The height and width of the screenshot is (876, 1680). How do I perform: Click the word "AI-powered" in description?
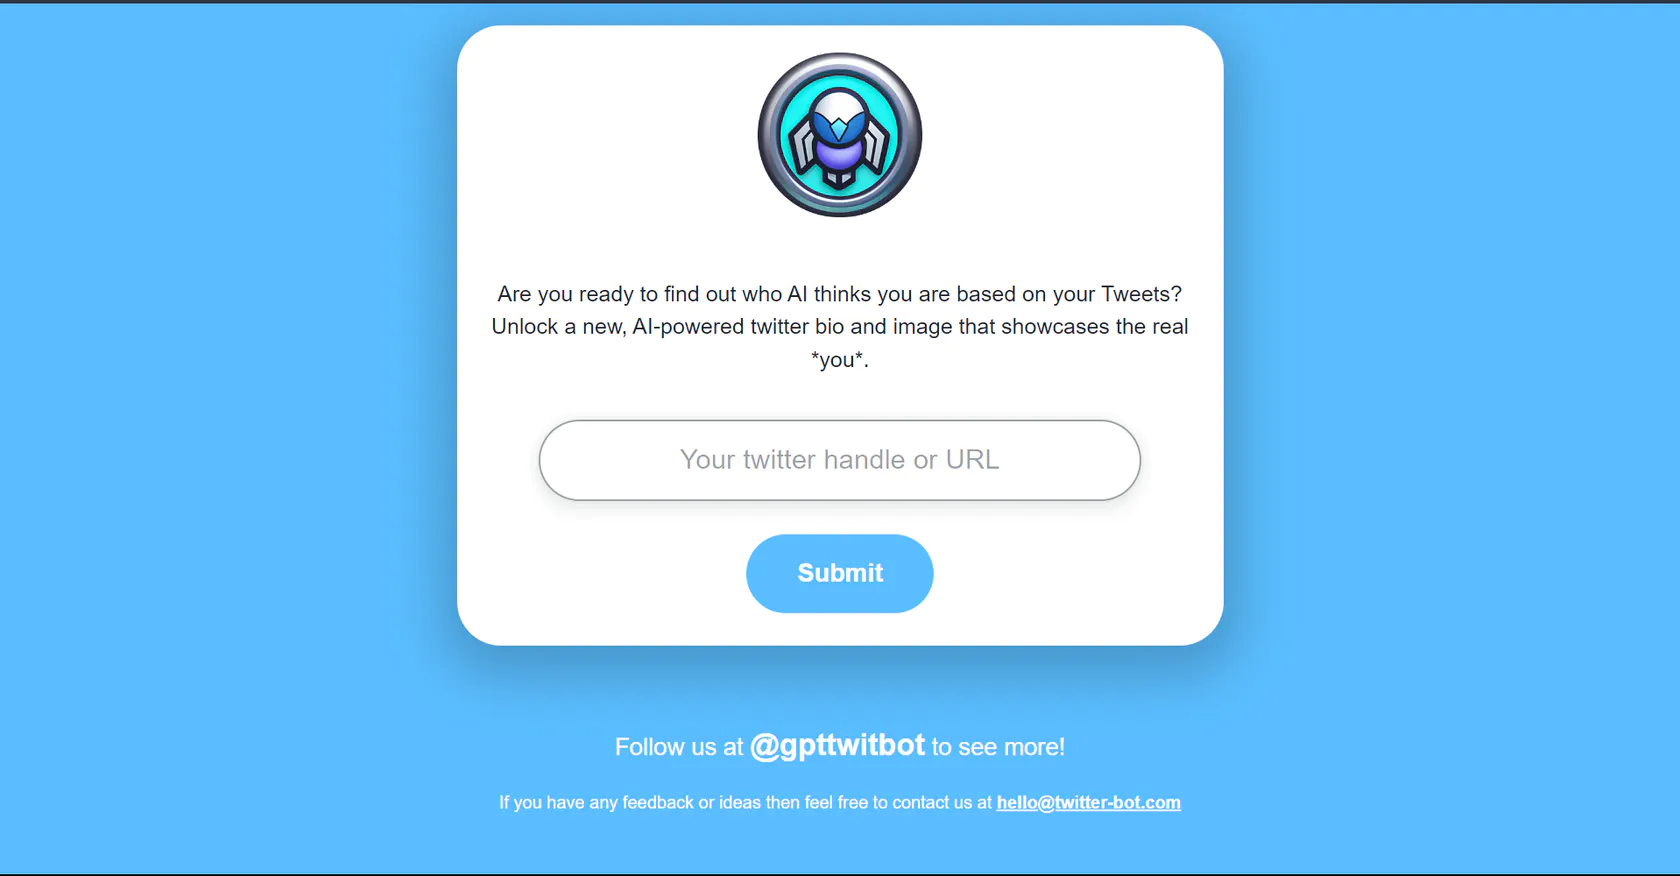pyautogui.click(x=688, y=327)
